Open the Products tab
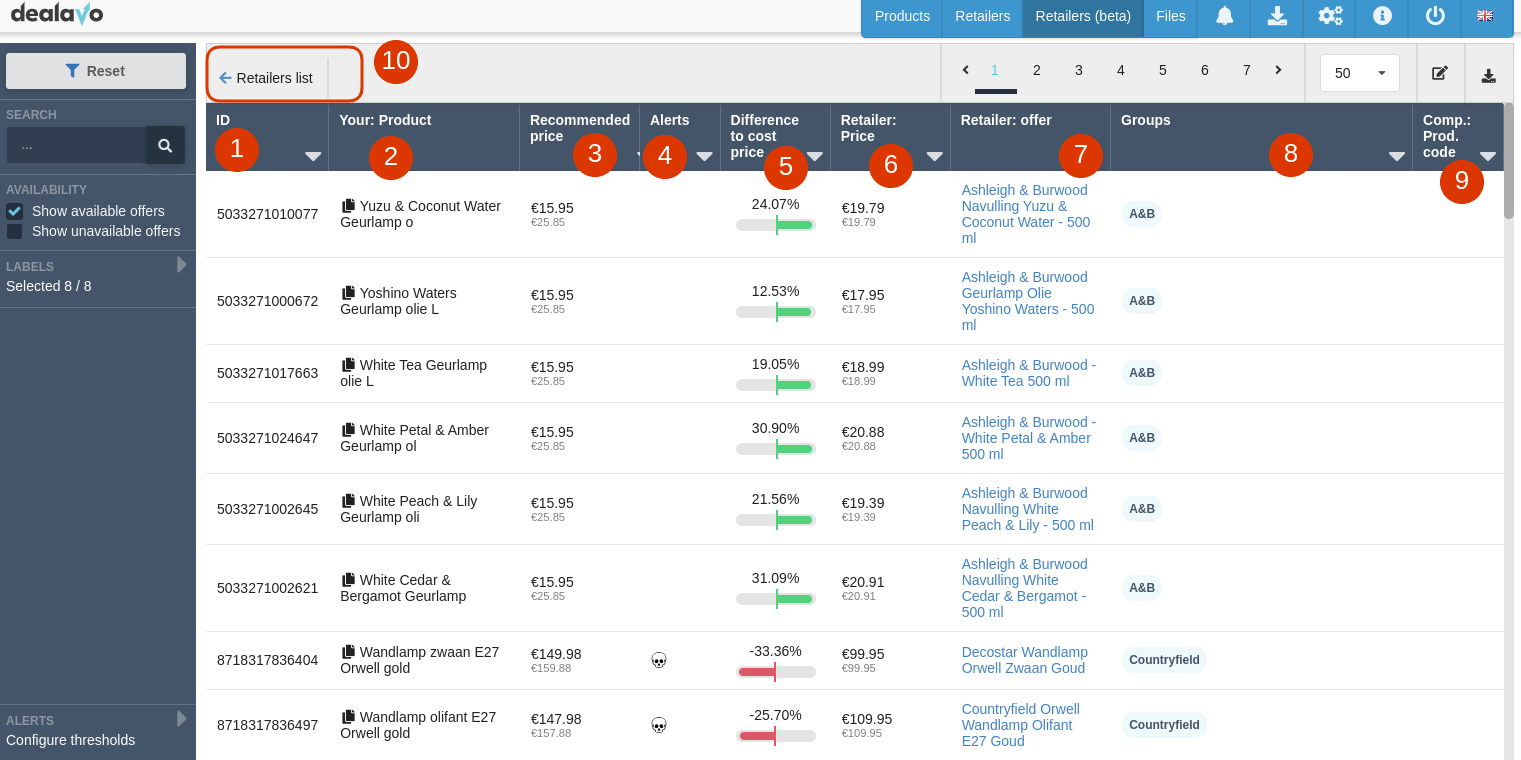Viewport: 1521px width, 760px height. (902, 16)
